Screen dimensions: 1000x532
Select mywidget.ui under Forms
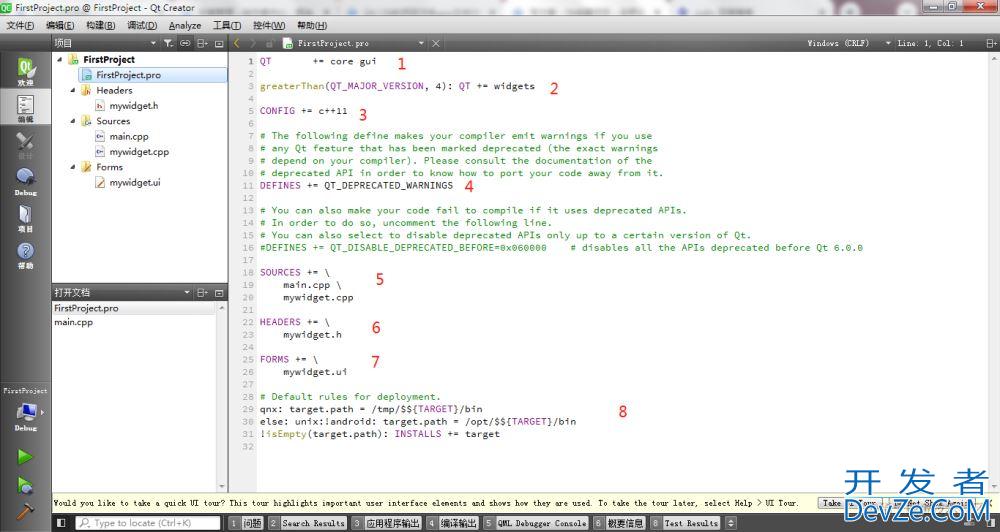(135, 182)
